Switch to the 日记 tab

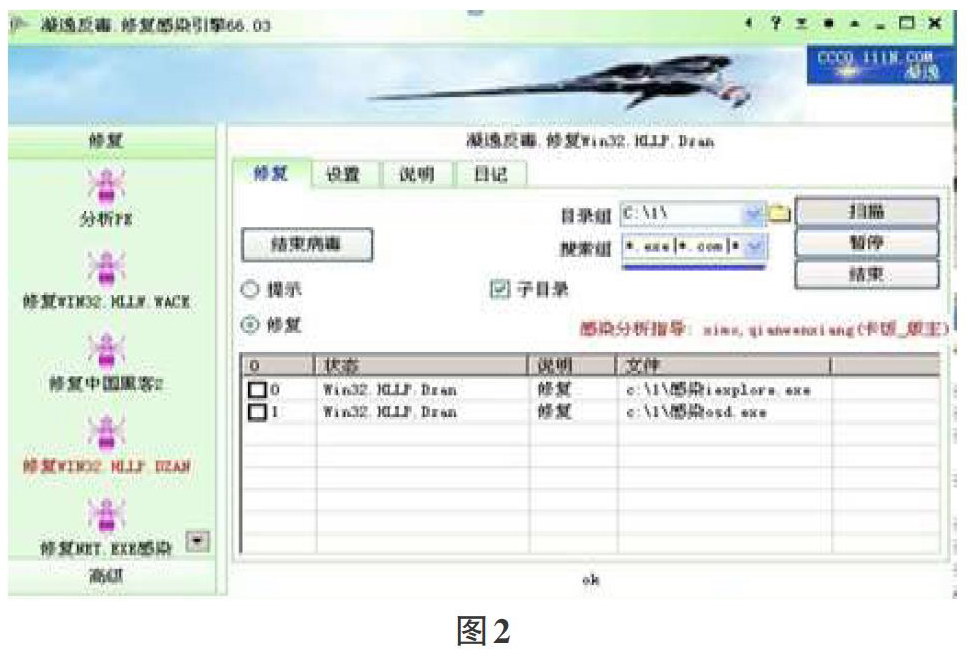pyautogui.click(x=491, y=174)
